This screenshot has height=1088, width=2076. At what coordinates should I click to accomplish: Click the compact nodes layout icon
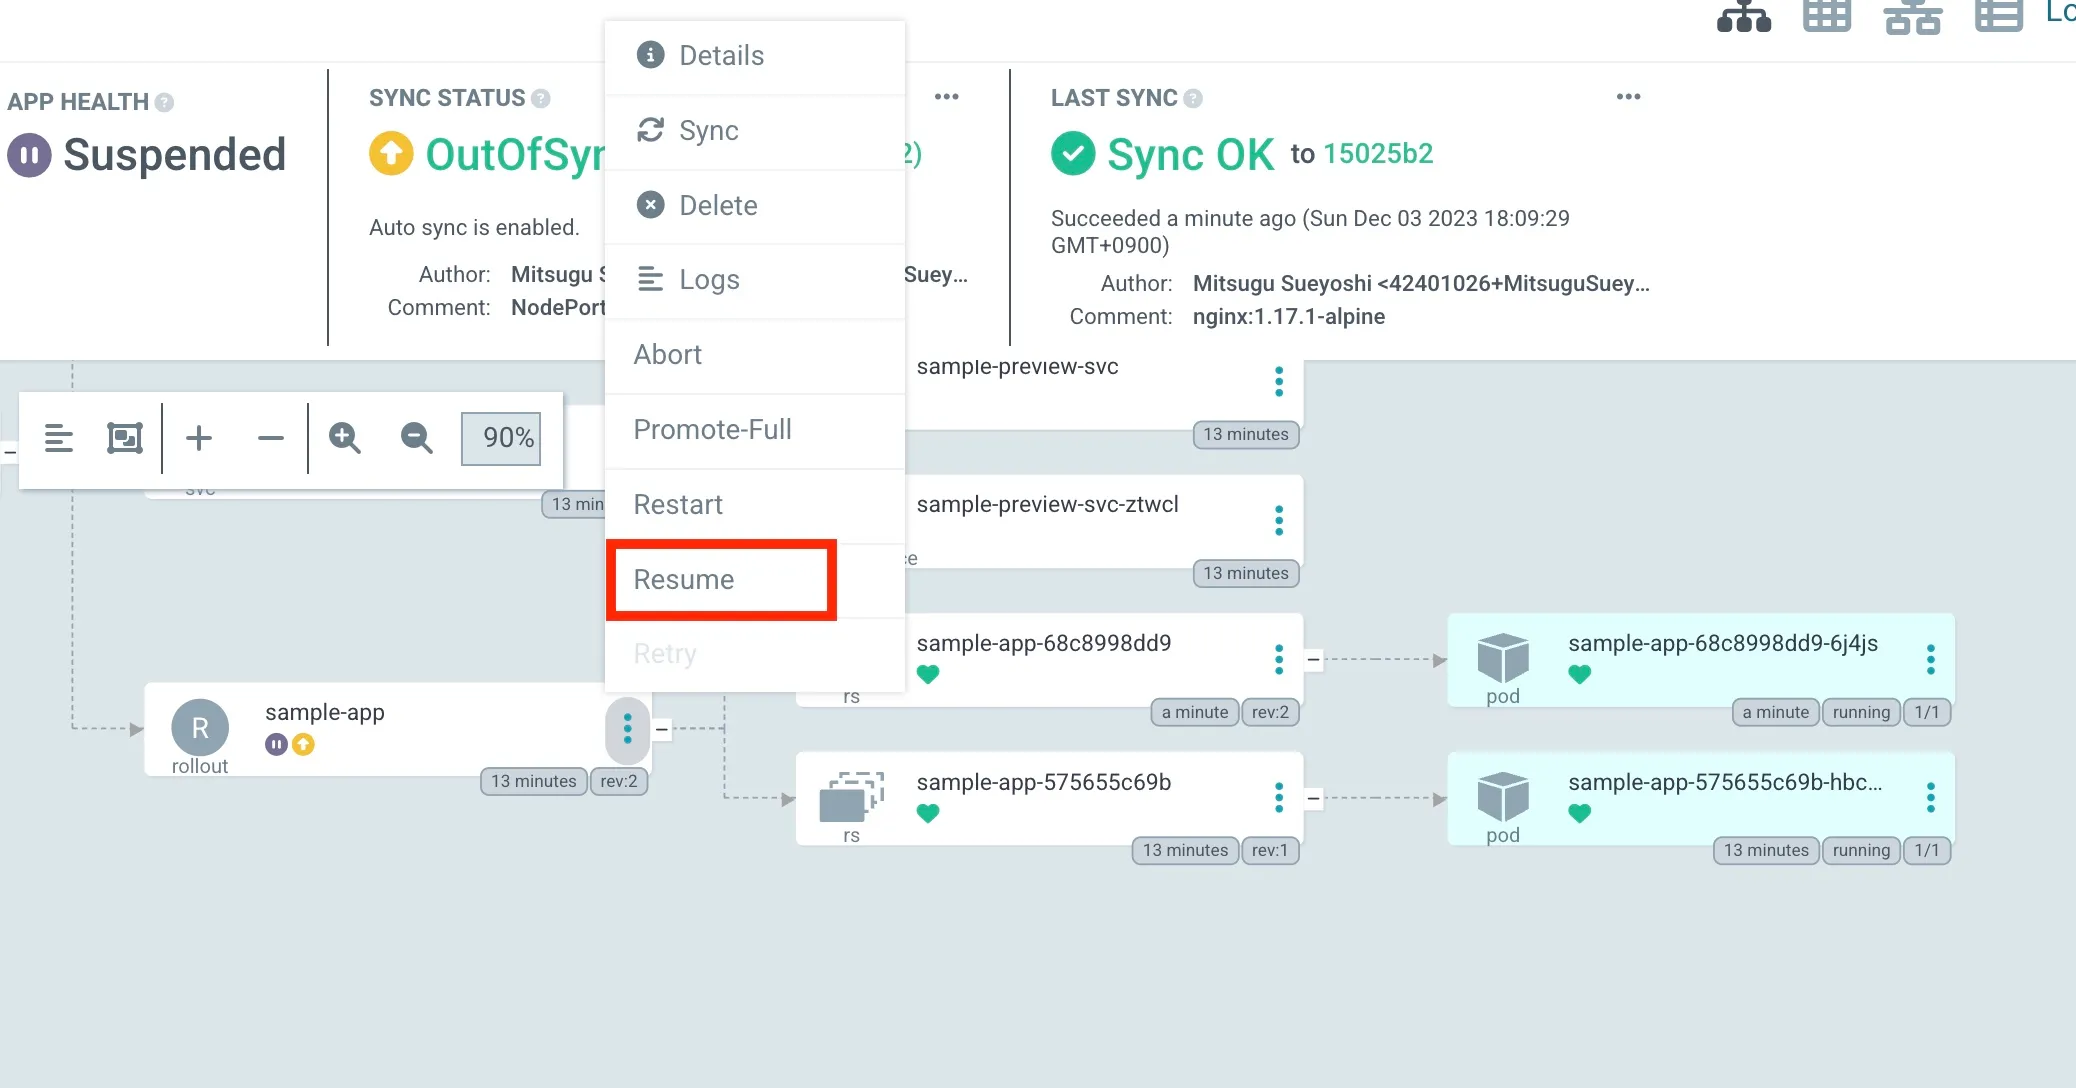coord(59,438)
